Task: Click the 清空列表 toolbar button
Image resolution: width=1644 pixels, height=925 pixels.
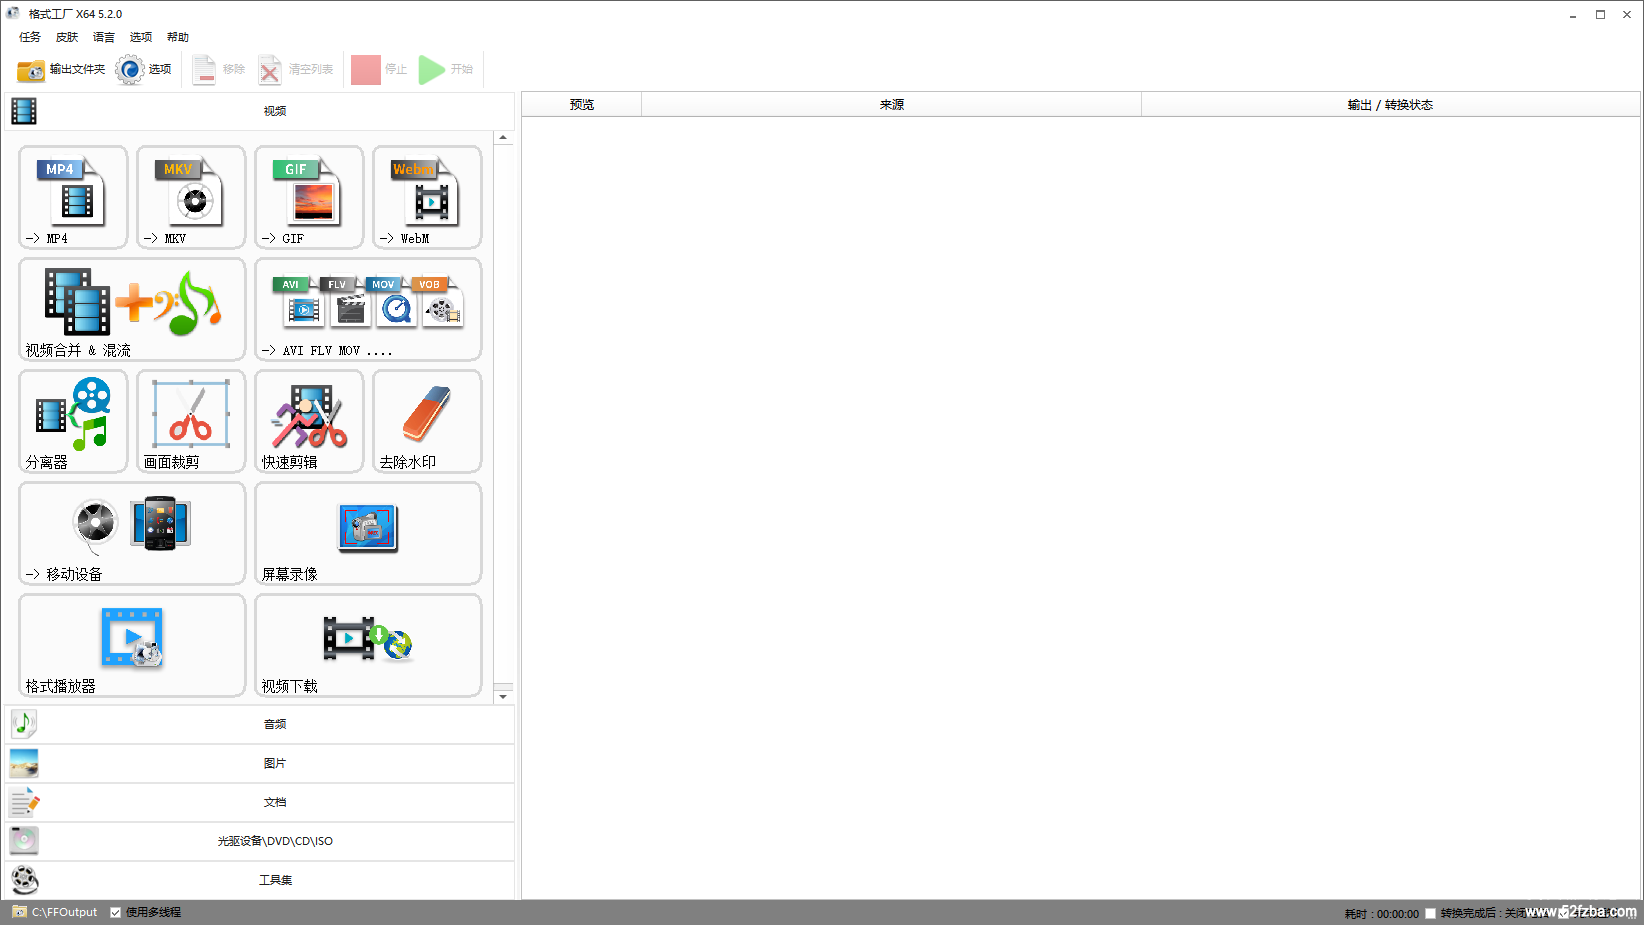Action: pyautogui.click(x=296, y=69)
